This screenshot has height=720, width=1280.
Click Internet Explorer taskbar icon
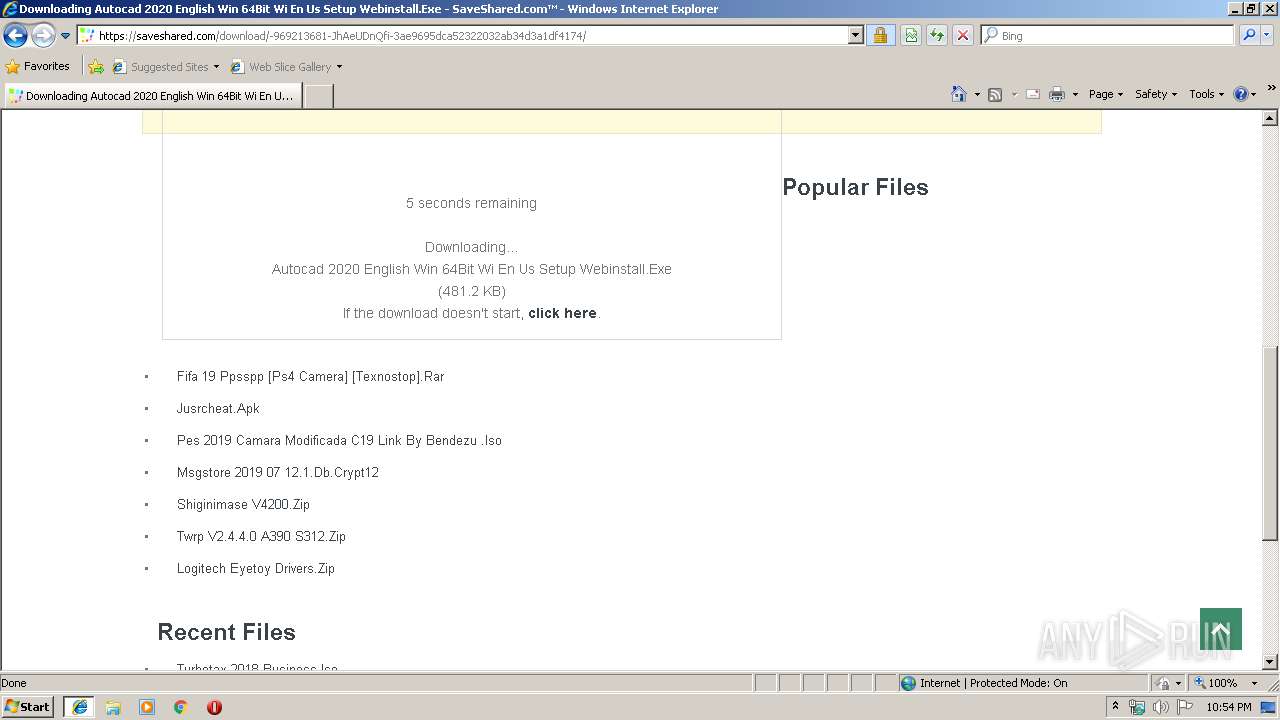click(x=80, y=707)
